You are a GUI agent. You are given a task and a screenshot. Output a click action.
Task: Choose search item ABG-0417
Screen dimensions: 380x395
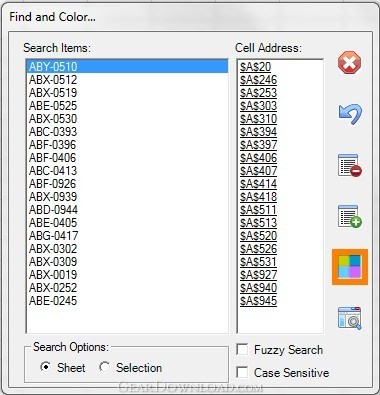click(127, 235)
